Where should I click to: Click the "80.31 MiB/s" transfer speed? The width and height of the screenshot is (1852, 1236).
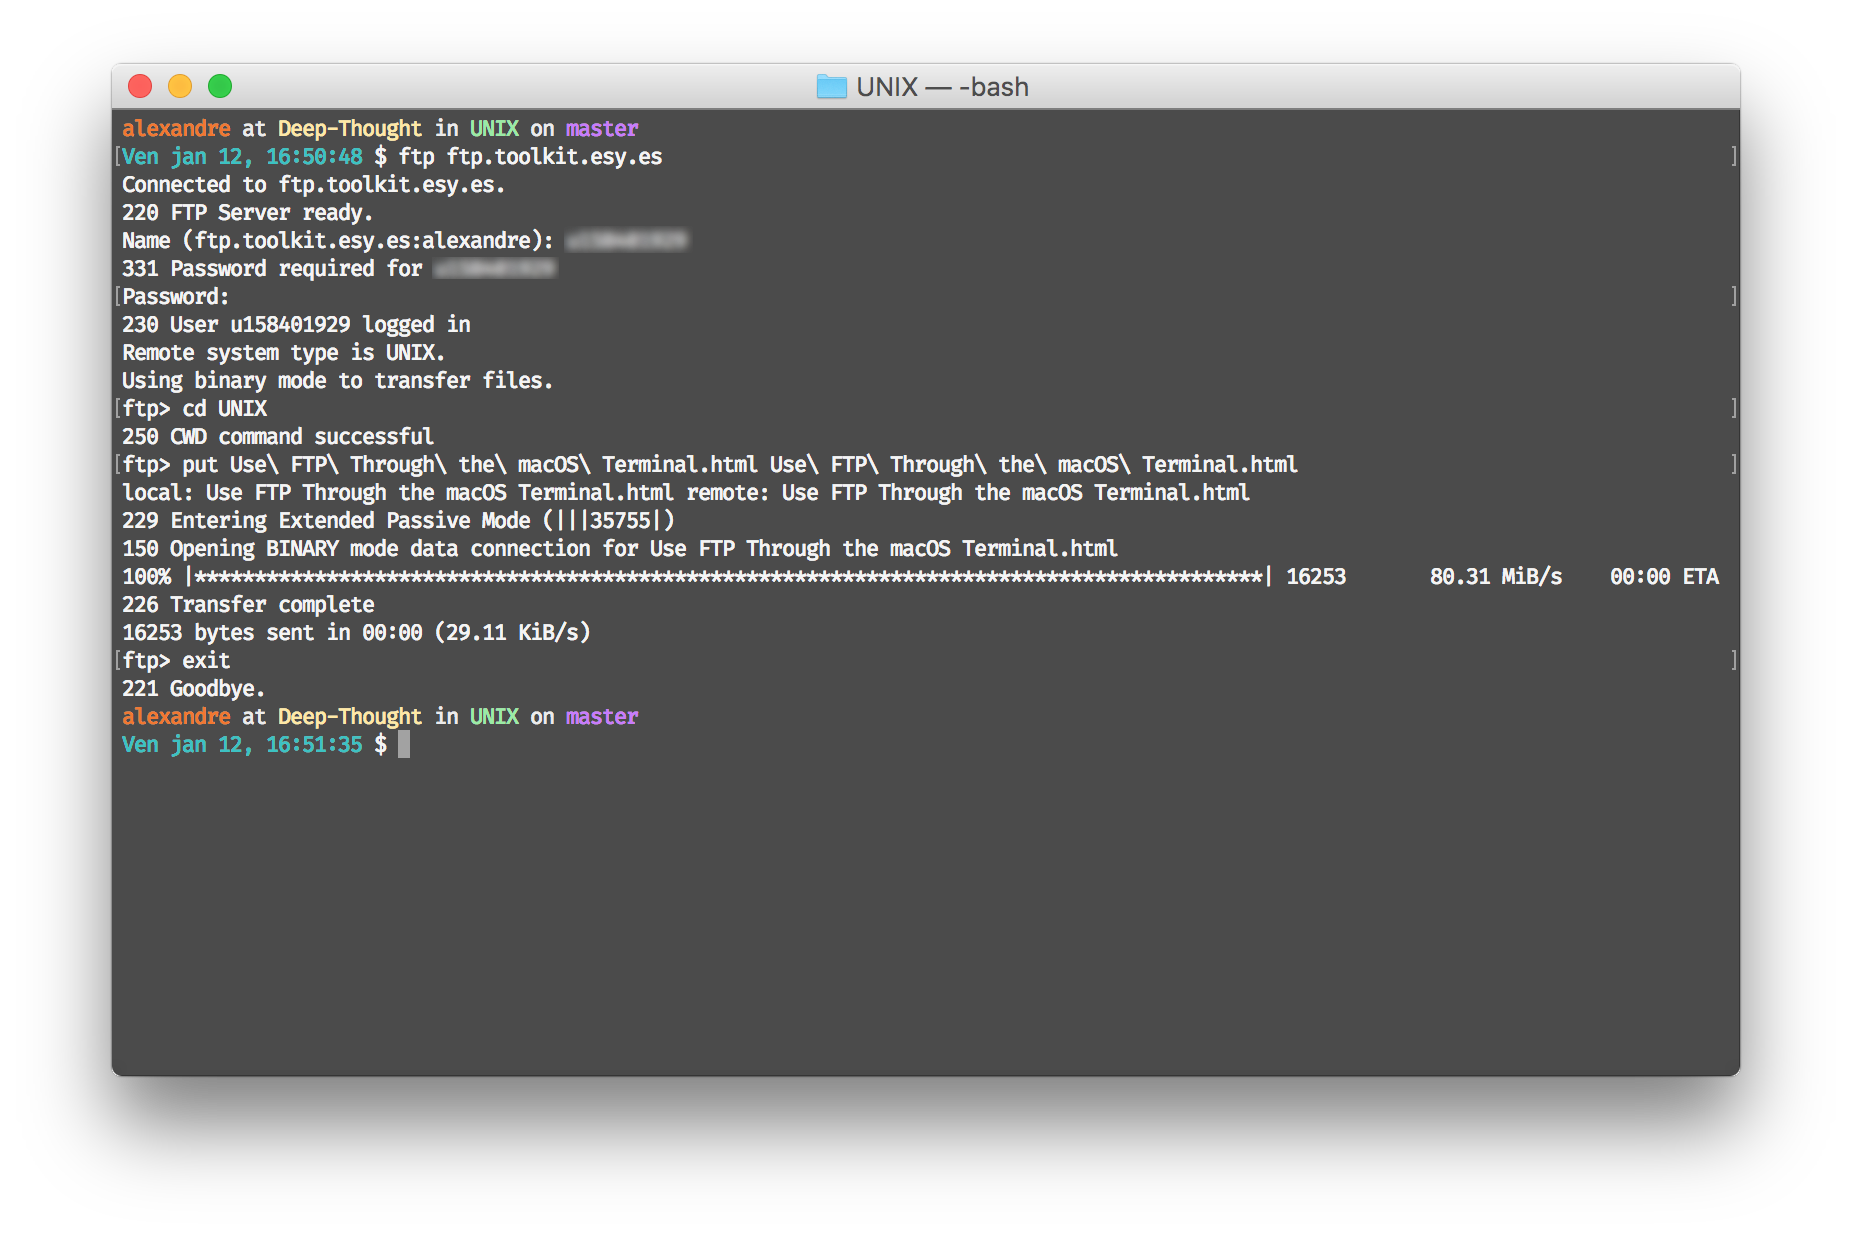pyautogui.click(x=1495, y=577)
